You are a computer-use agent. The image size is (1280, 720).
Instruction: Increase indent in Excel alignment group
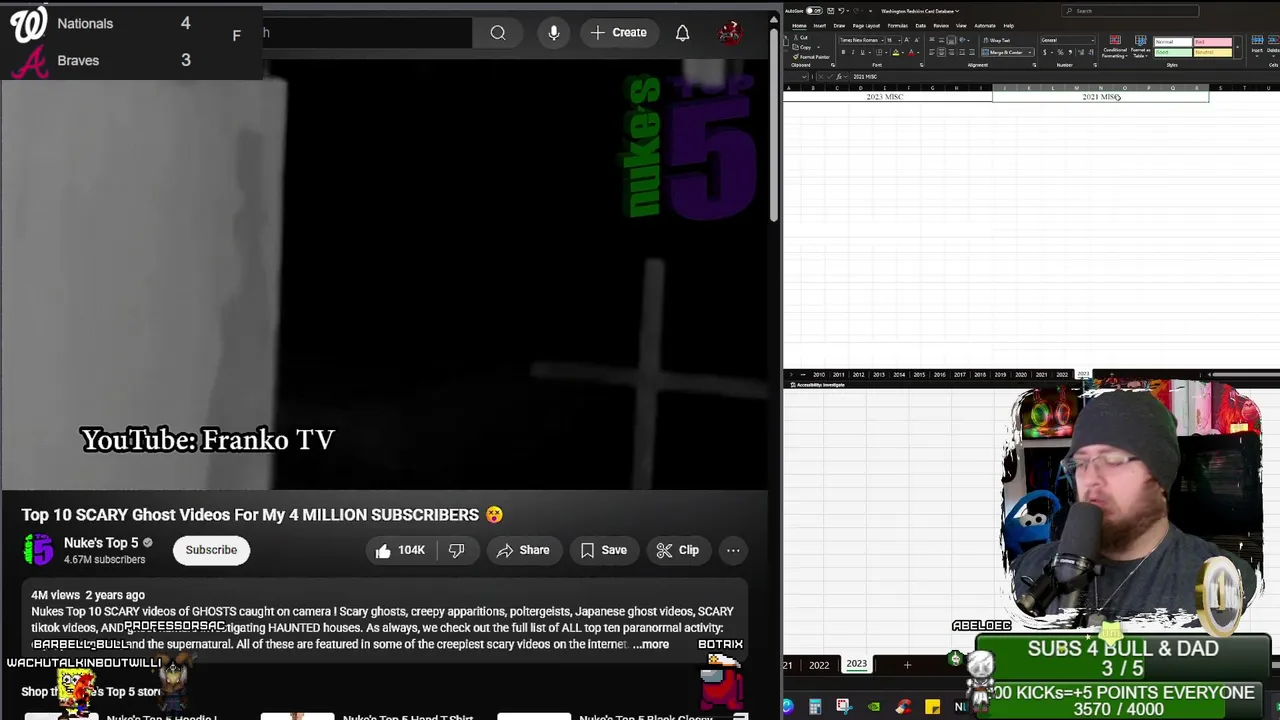(972, 52)
